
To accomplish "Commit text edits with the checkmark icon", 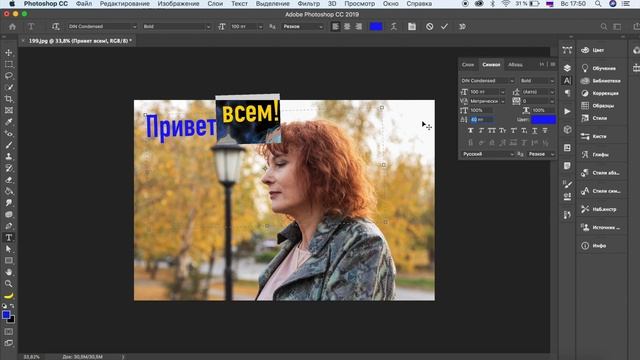I will (x=444, y=27).
